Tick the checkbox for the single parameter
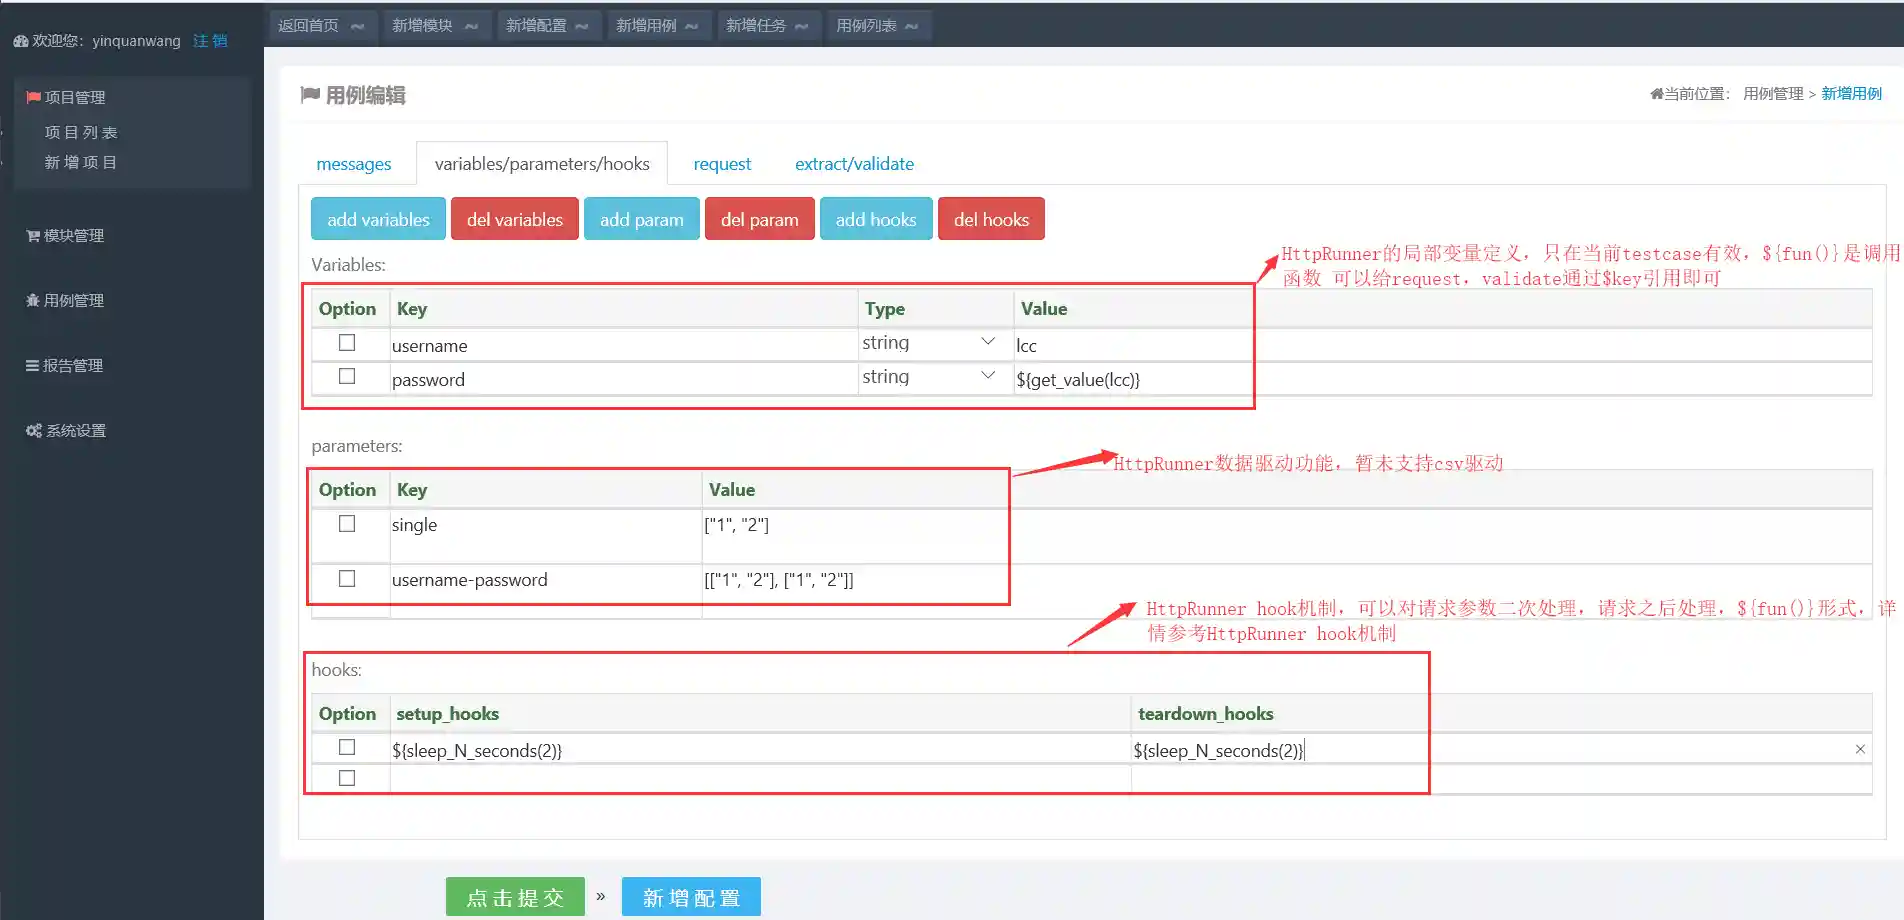The width and height of the screenshot is (1904, 920). [x=347, y=524]
